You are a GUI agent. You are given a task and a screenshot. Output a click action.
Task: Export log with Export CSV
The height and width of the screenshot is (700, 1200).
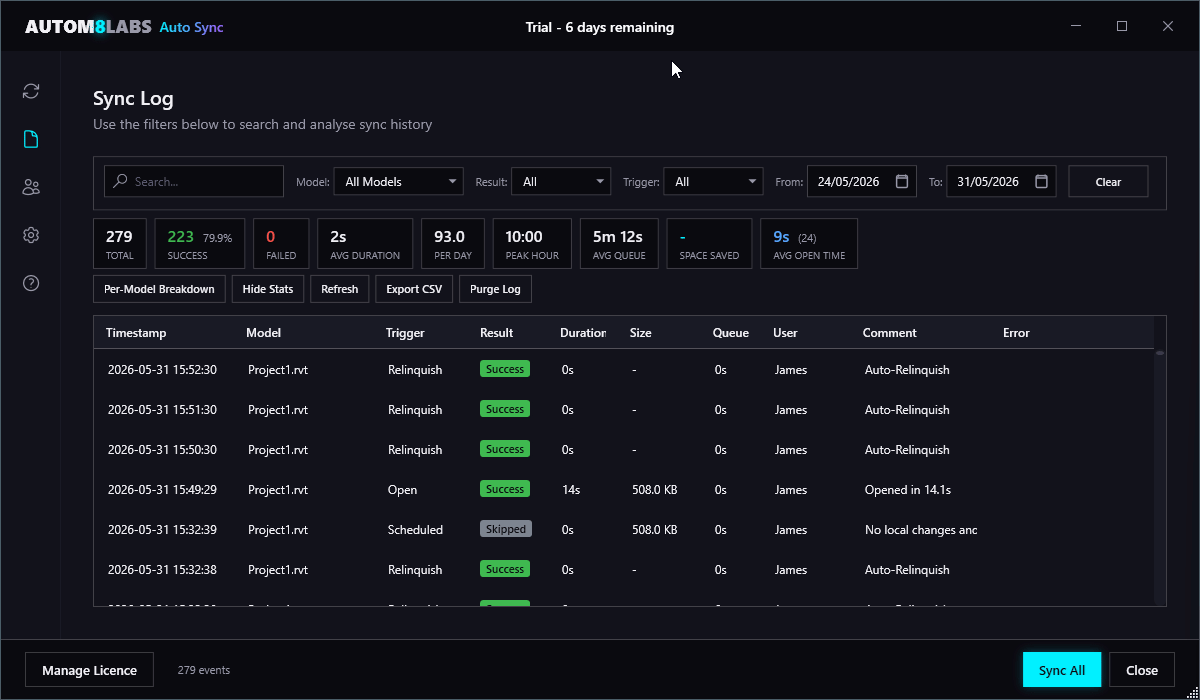[x=414, y=289]
